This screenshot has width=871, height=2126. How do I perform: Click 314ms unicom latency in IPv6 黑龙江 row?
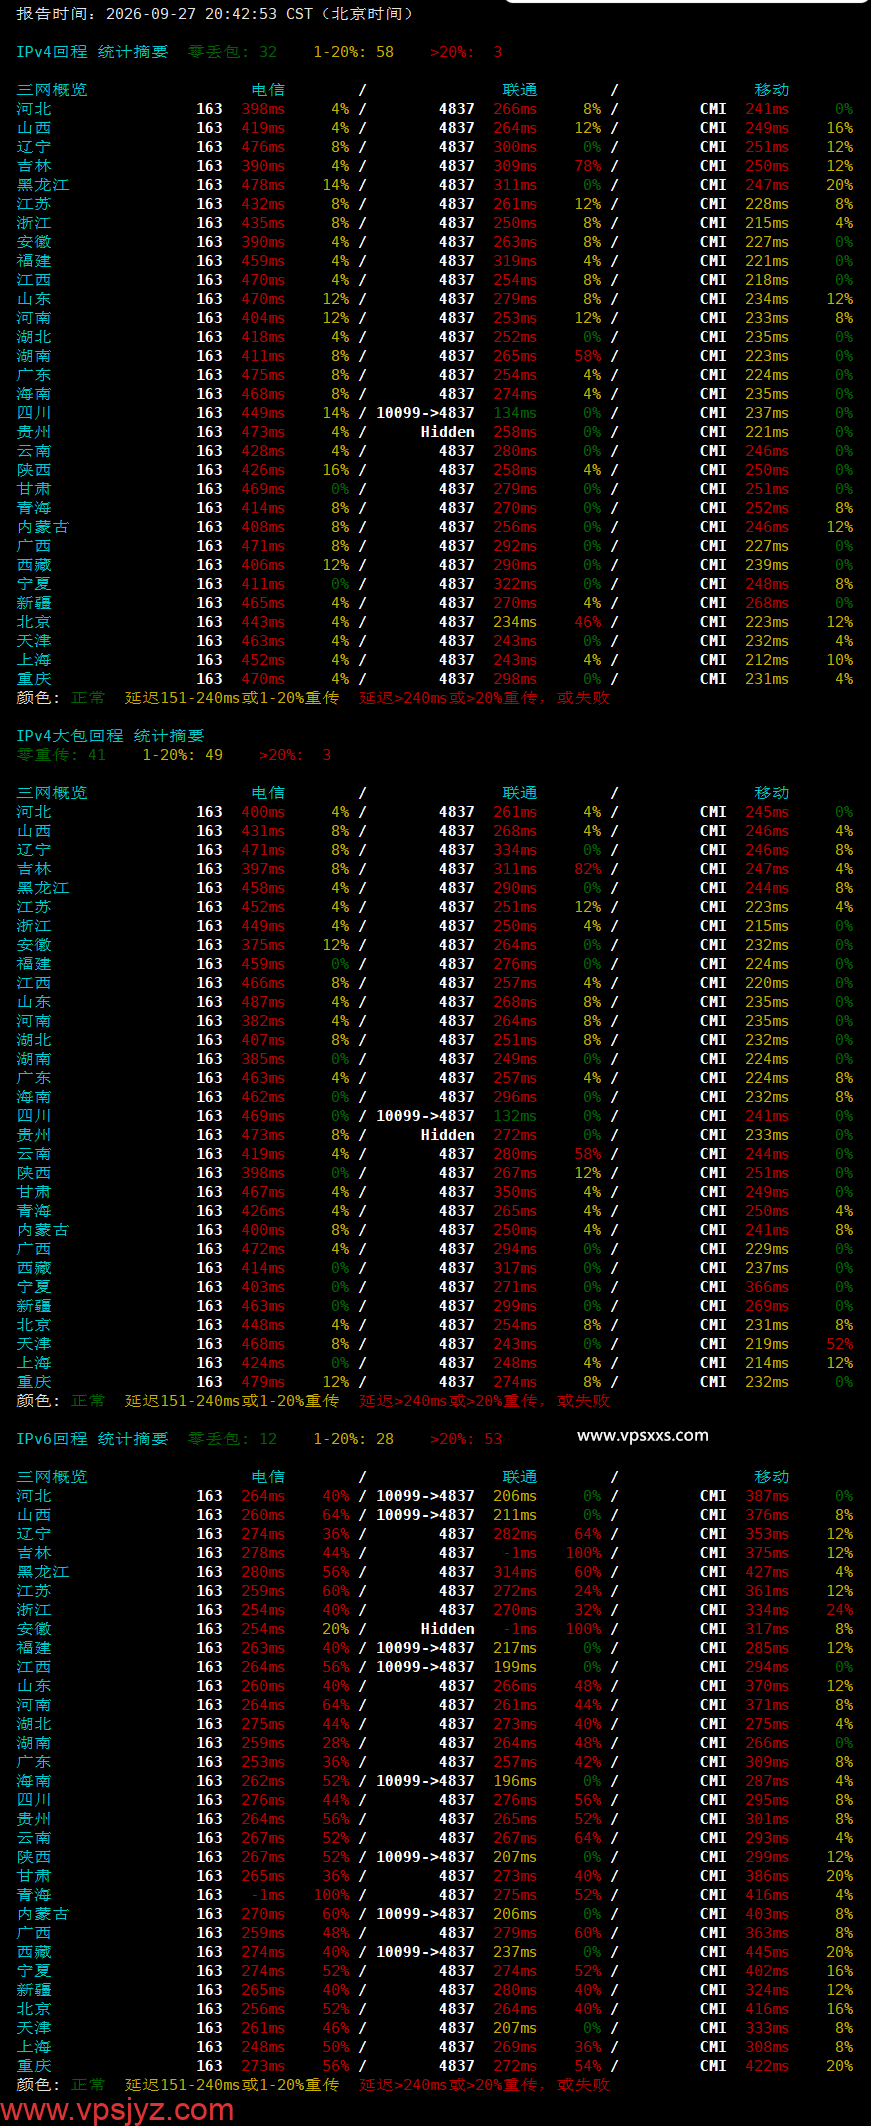click(515, 1572)
